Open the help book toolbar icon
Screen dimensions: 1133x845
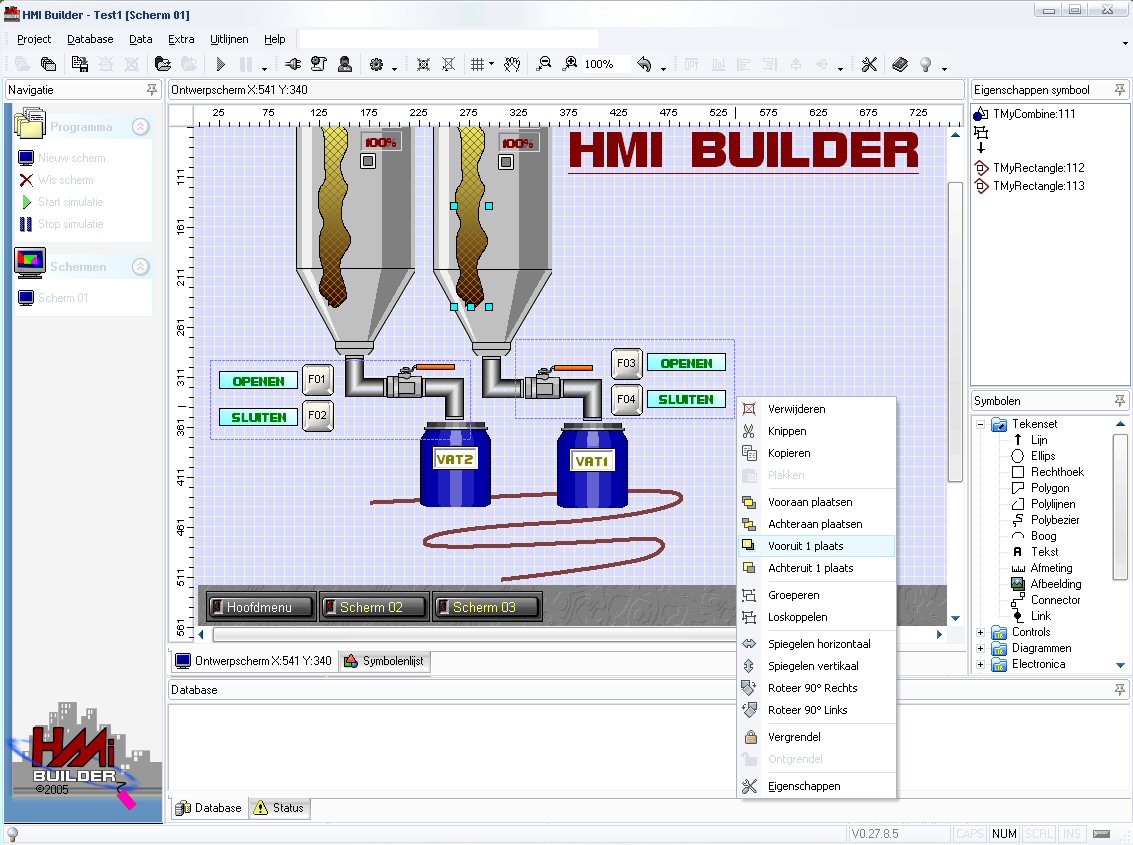[900, 64]
